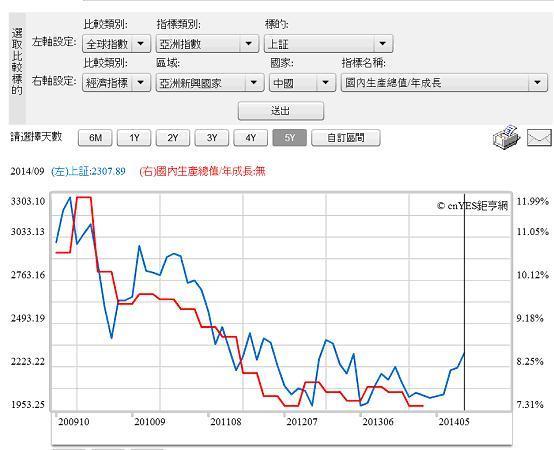Click the 11.05% right axis label
Screen dimensions: 554x450
coord(533,232)
